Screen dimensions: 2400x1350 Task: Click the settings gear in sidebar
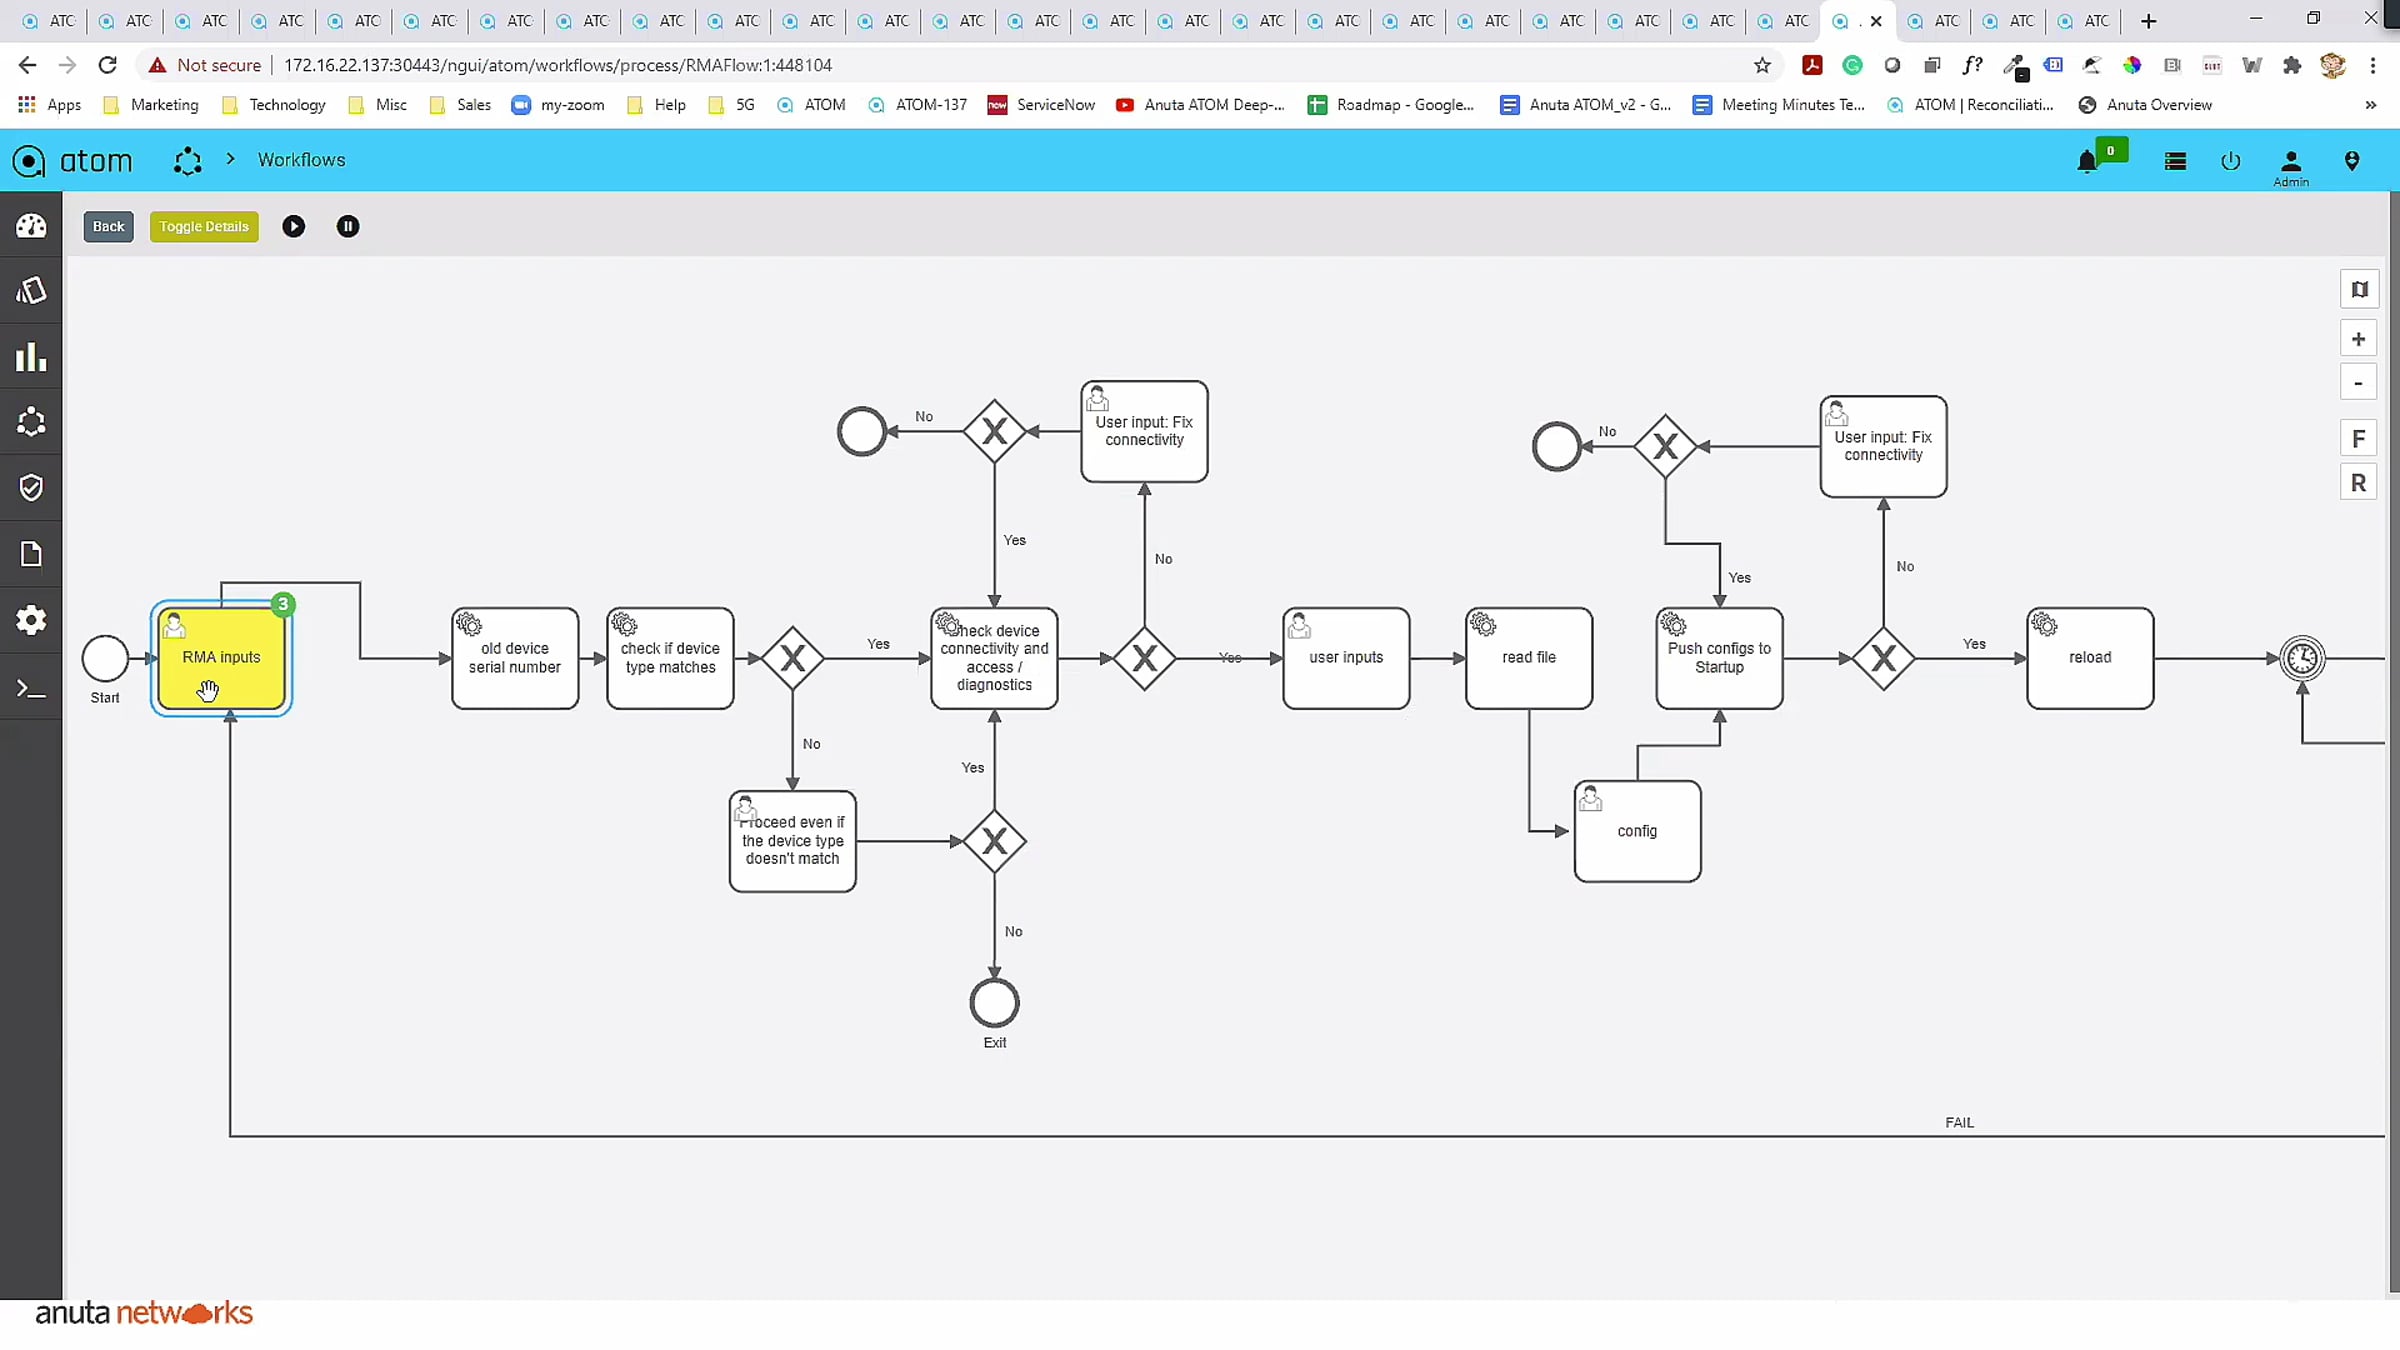pos(31,620)
